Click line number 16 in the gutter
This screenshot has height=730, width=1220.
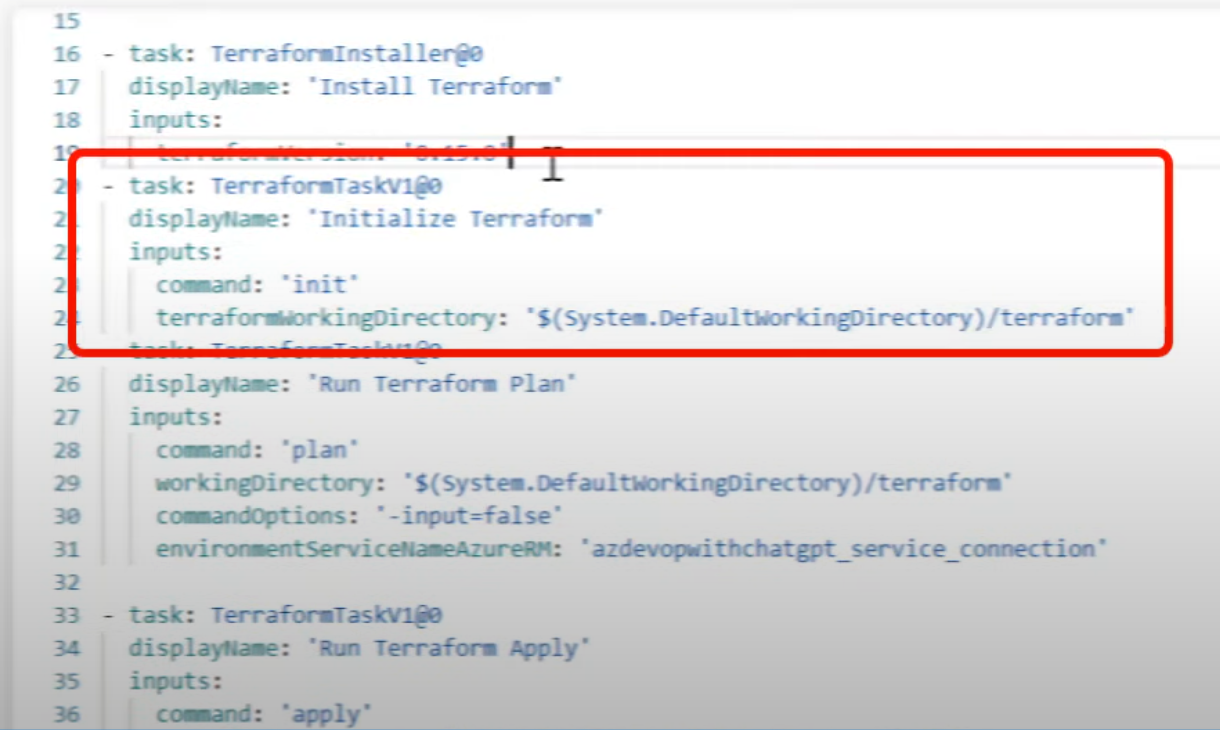[x=66, y=54]
